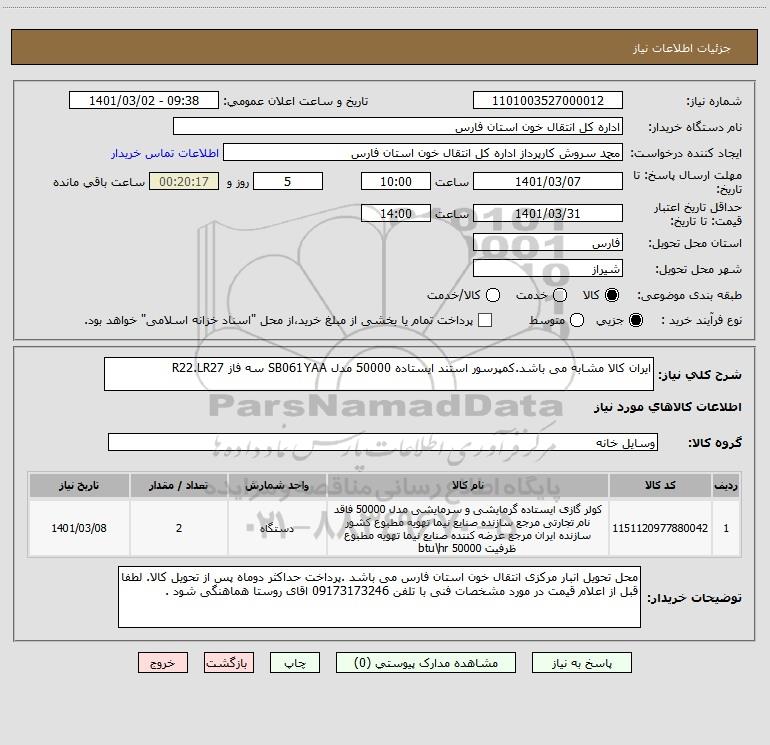Click the quantity cell showing 2

(x=179, y=528)
